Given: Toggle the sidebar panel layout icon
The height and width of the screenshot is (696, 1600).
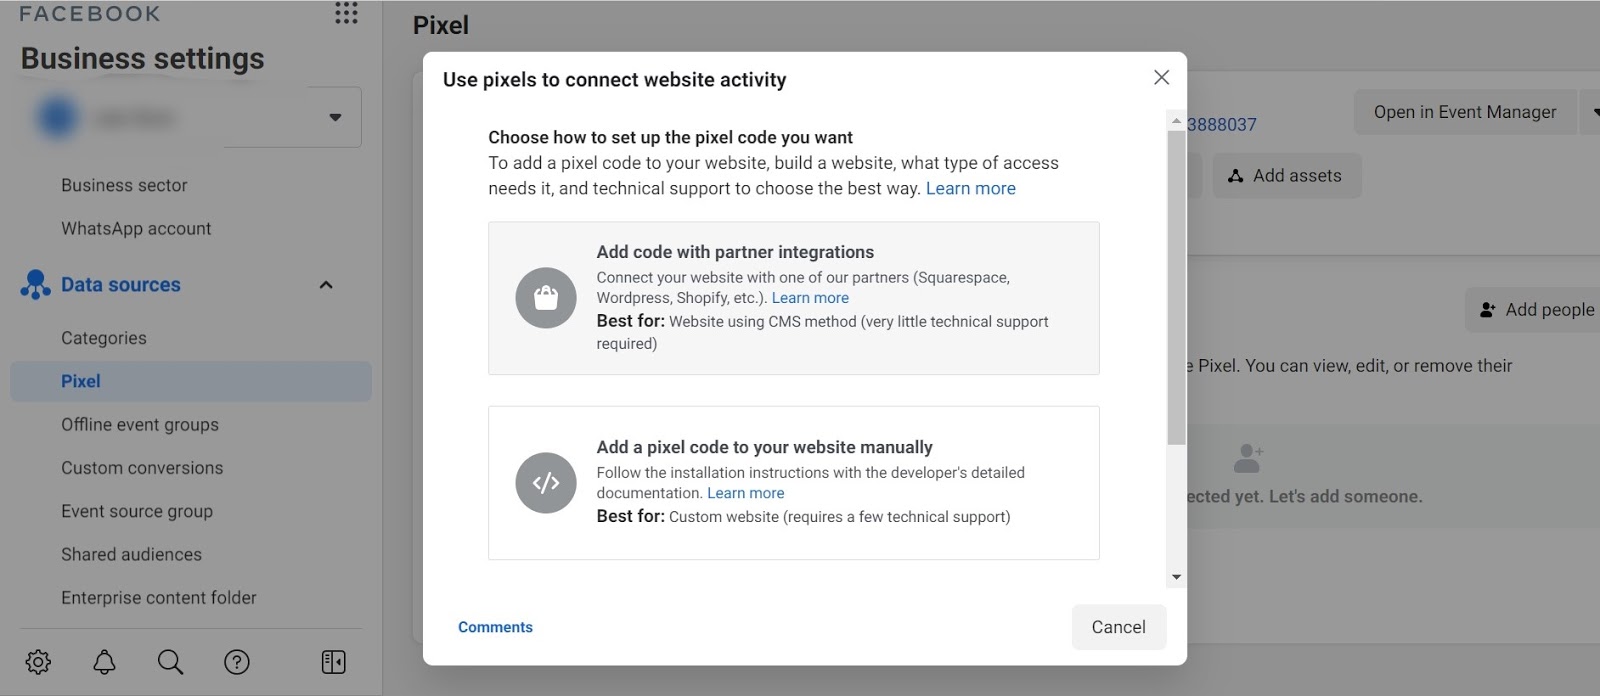Looking at the screenshot, I should (333, 662).
